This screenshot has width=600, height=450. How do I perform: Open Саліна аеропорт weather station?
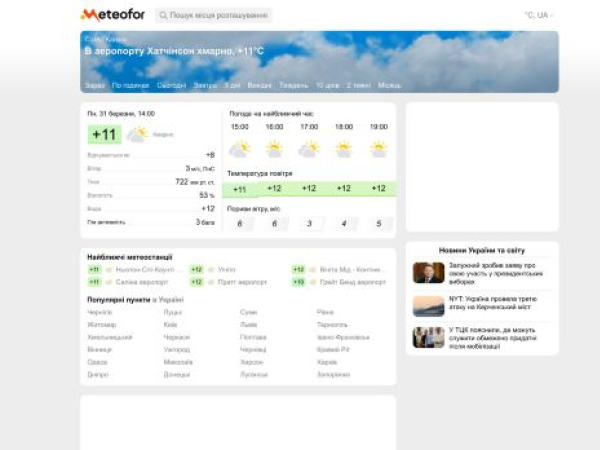(142, 282)
